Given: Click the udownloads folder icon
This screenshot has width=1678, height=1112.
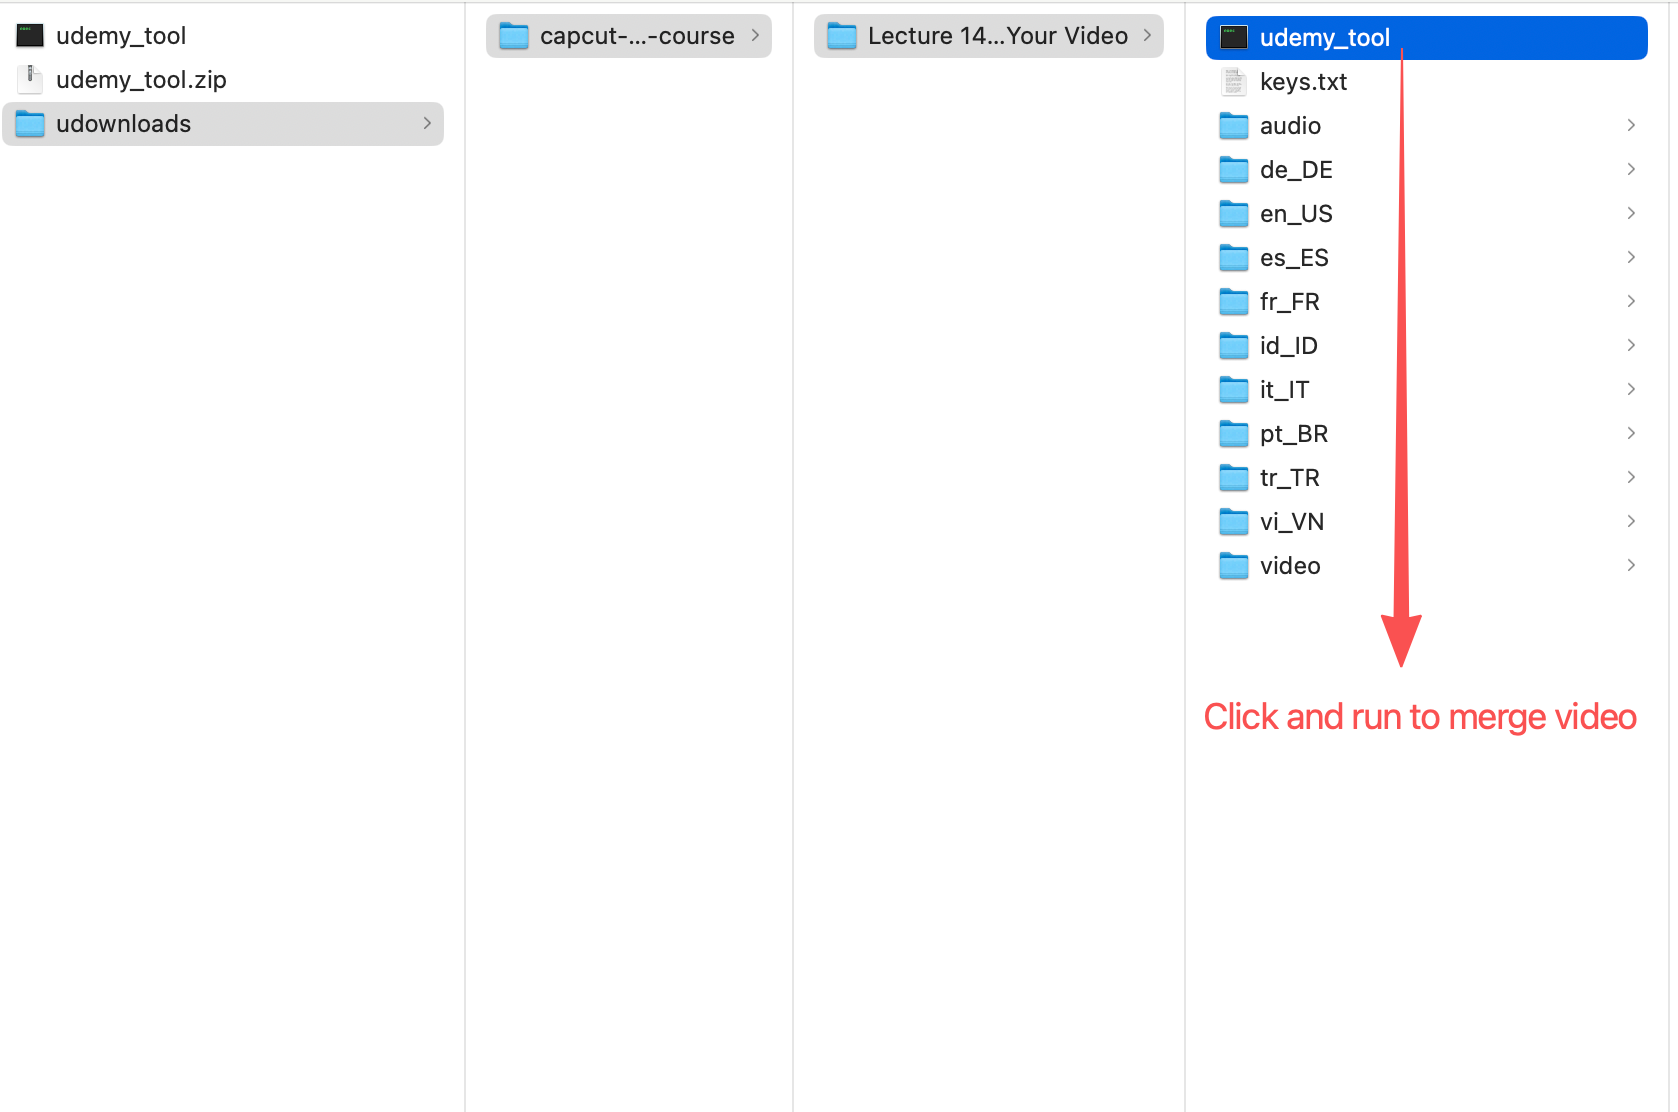Looking at the screenshot, I should coord(30,124).
